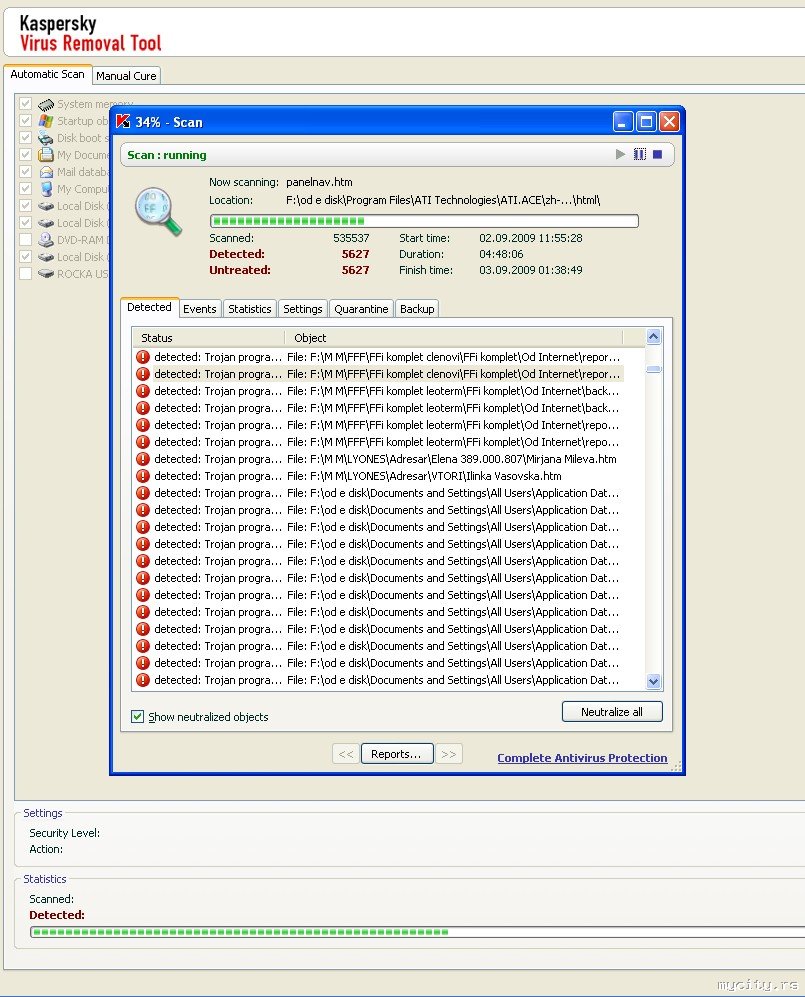Click the Duration value 04:48:06
The width and height of the screenshot is (805, 997).
click(501, 254)
